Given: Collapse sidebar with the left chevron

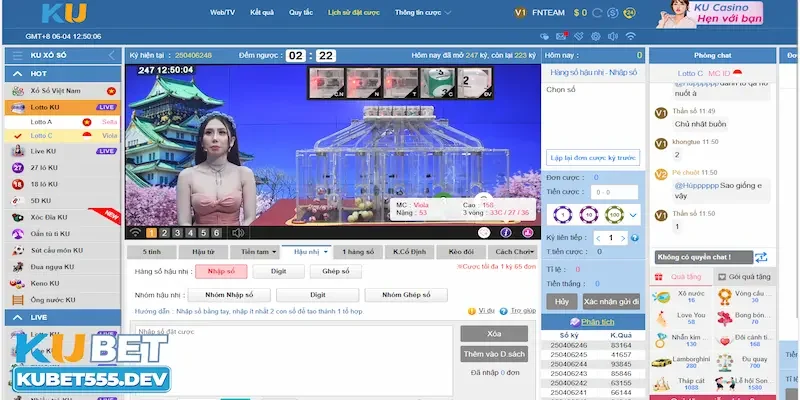Looking at the screenshot, I should [111, 56].
